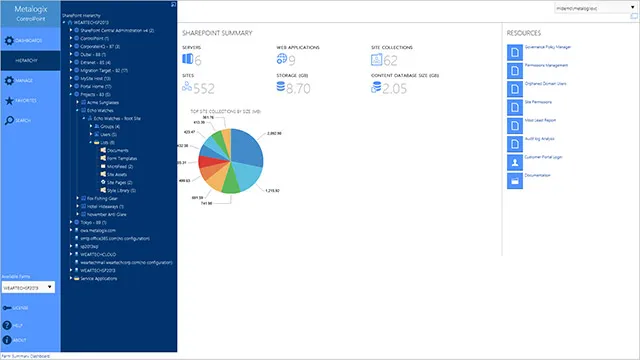Open the Dashboard gear icon

[x=9, y=40]
